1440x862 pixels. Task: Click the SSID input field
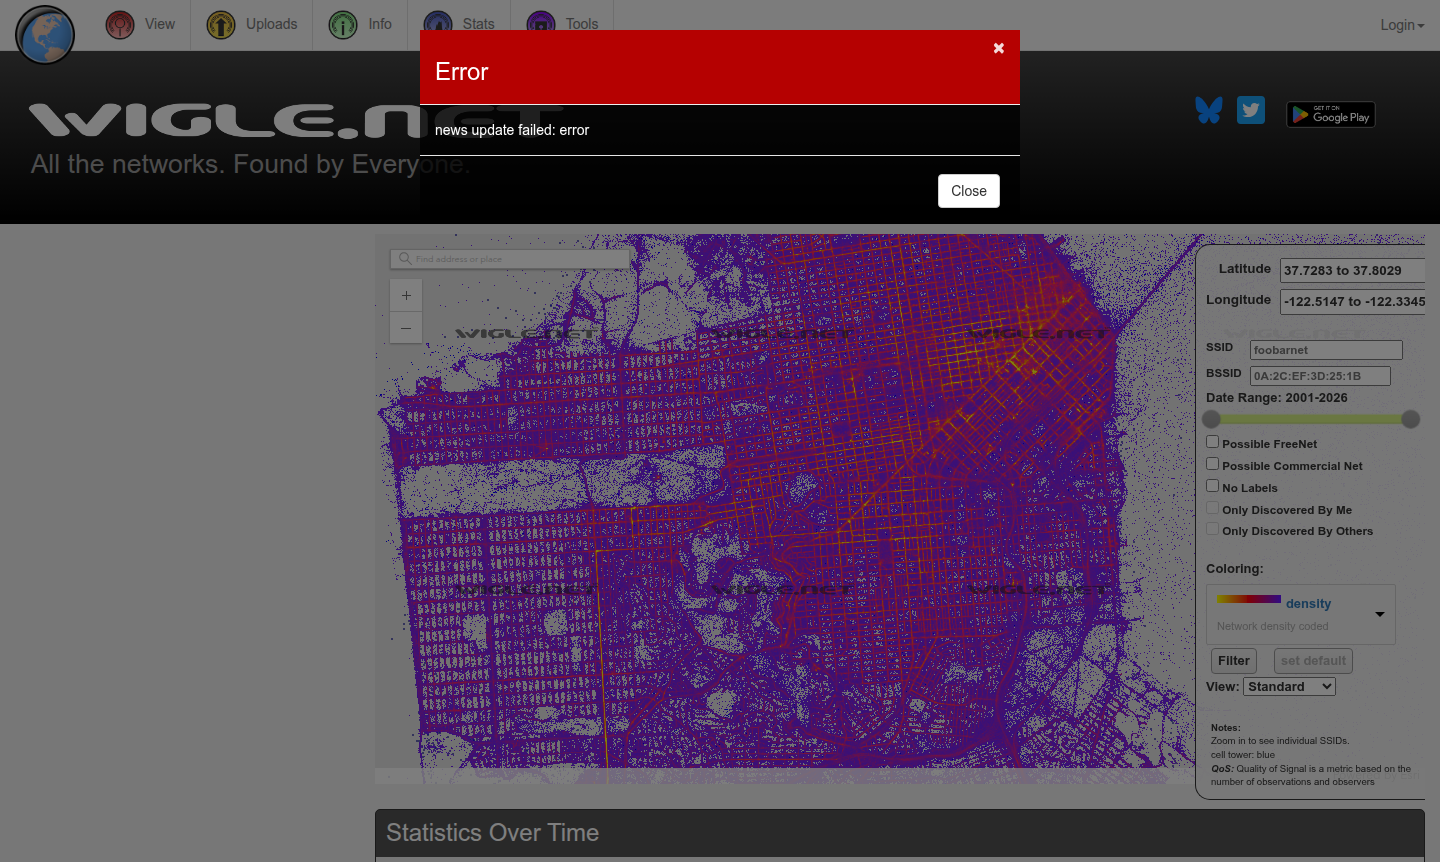coord(1326,350)
